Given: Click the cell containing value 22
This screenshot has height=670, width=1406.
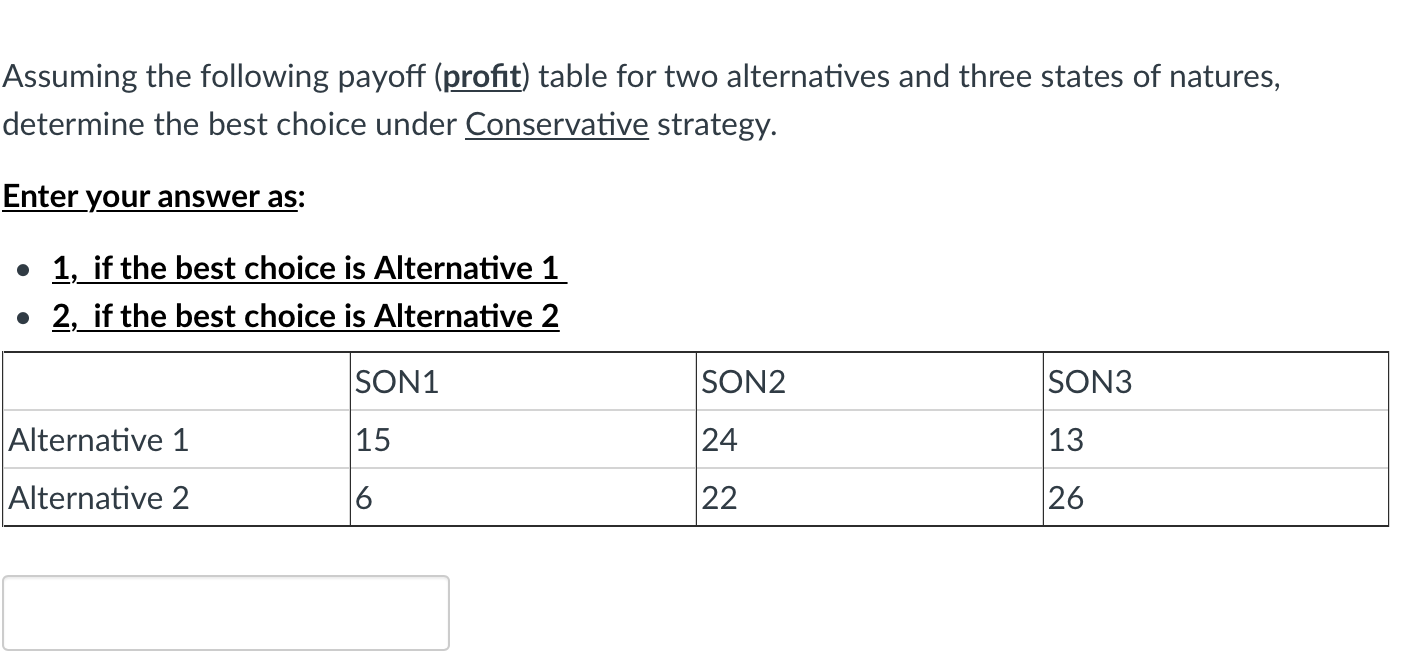Looking at the screenshot, I should (719, 498).
